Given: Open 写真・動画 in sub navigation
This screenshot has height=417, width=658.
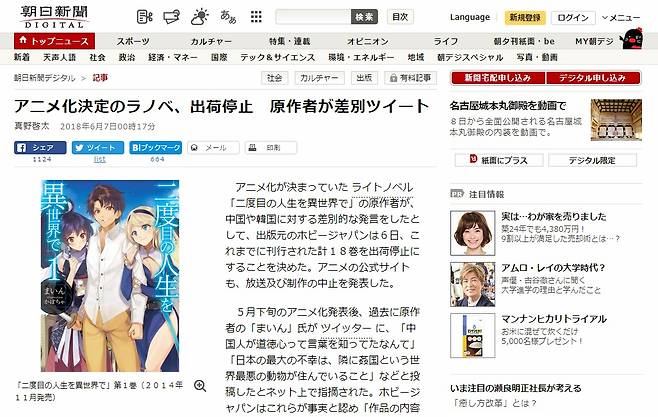Looking at the screenshot, I should [x=537, y=57].
